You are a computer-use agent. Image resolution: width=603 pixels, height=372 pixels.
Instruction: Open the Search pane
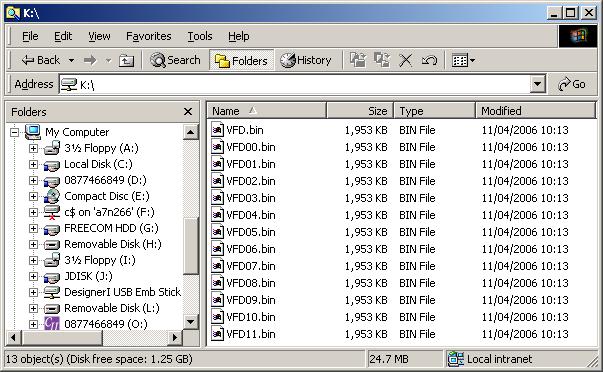(x=175, y=60)
